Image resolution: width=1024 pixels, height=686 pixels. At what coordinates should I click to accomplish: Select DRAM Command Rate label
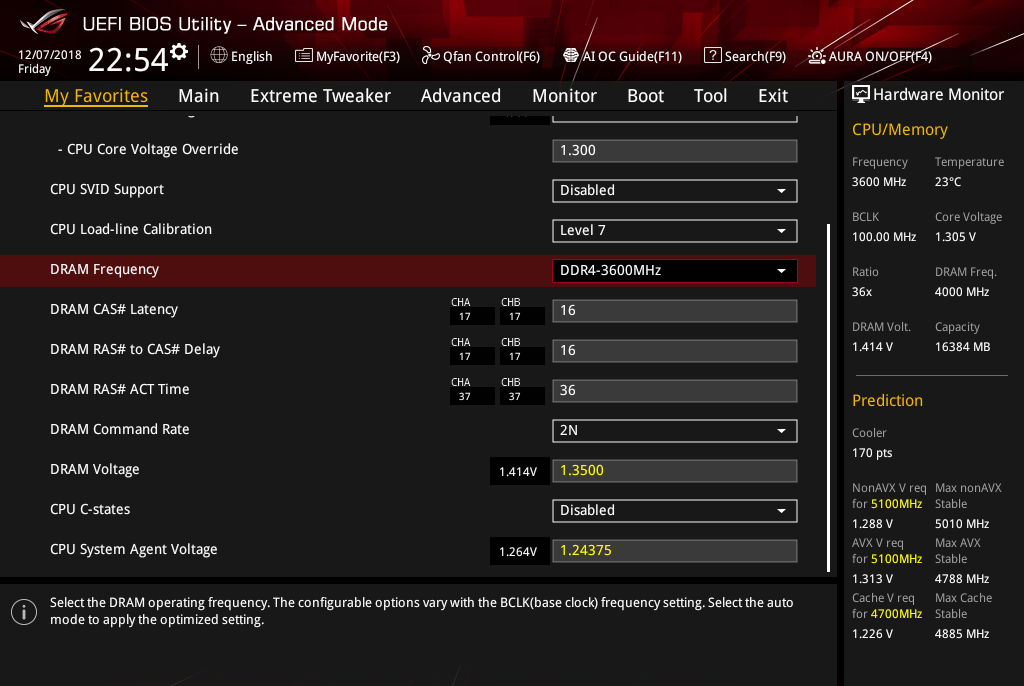coord(120,429)
